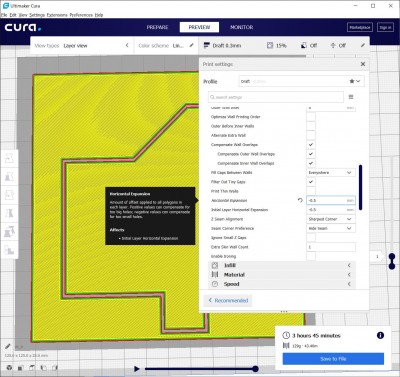Screen dimensions: 400x377
Task: Click the pencil icon beside model name
Action: [x=8, y=347]
